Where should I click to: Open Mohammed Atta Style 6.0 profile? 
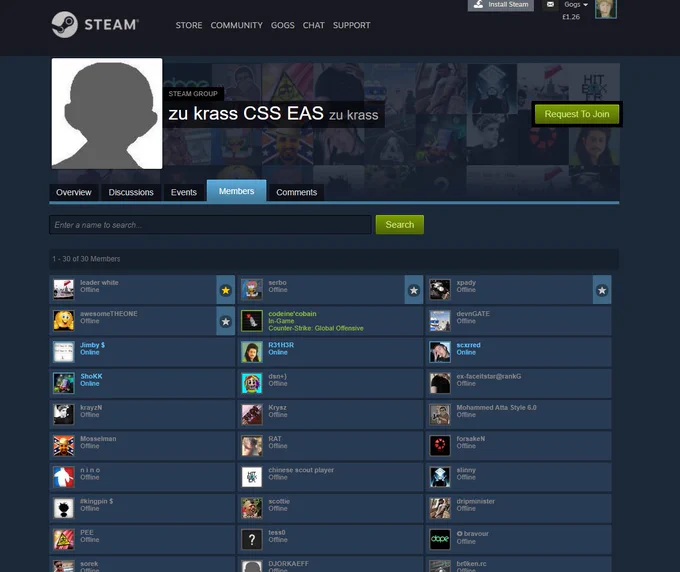click(x=497, y=407)
